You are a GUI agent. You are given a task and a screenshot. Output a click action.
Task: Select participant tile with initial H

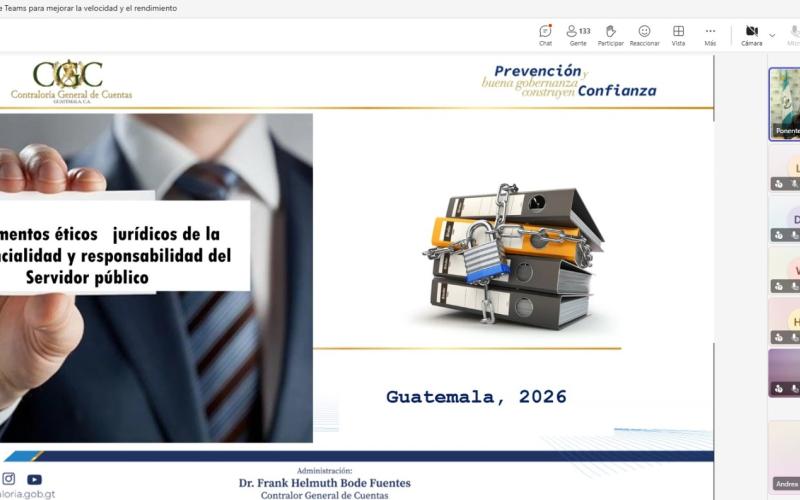click(x=785, y=321)
